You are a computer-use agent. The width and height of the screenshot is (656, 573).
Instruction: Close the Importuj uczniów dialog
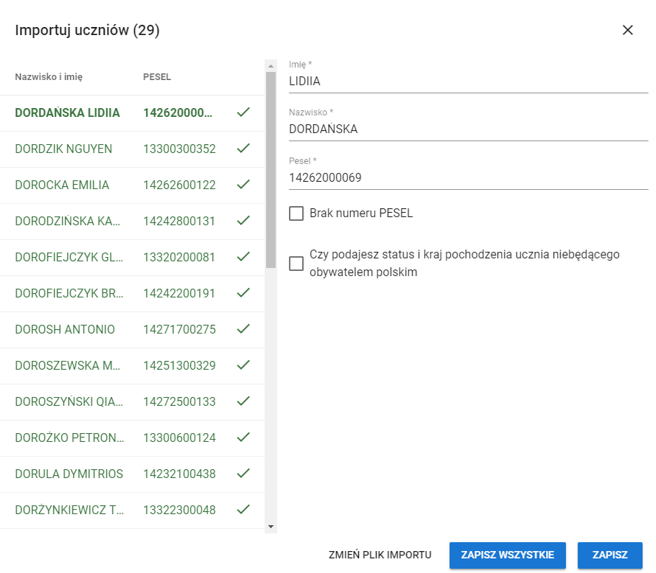point(627,30)
